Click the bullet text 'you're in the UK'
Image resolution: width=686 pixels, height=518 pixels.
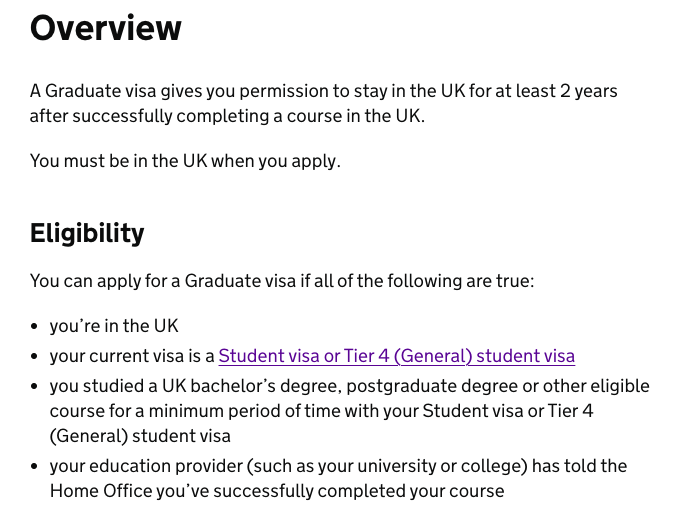(x=114, y=326)
